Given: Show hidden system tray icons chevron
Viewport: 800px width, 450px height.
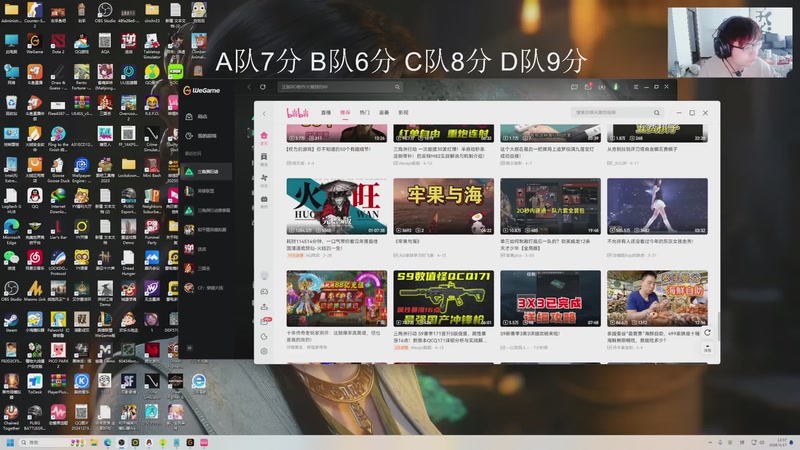Looking at the screenshot, I should point(710,442).
